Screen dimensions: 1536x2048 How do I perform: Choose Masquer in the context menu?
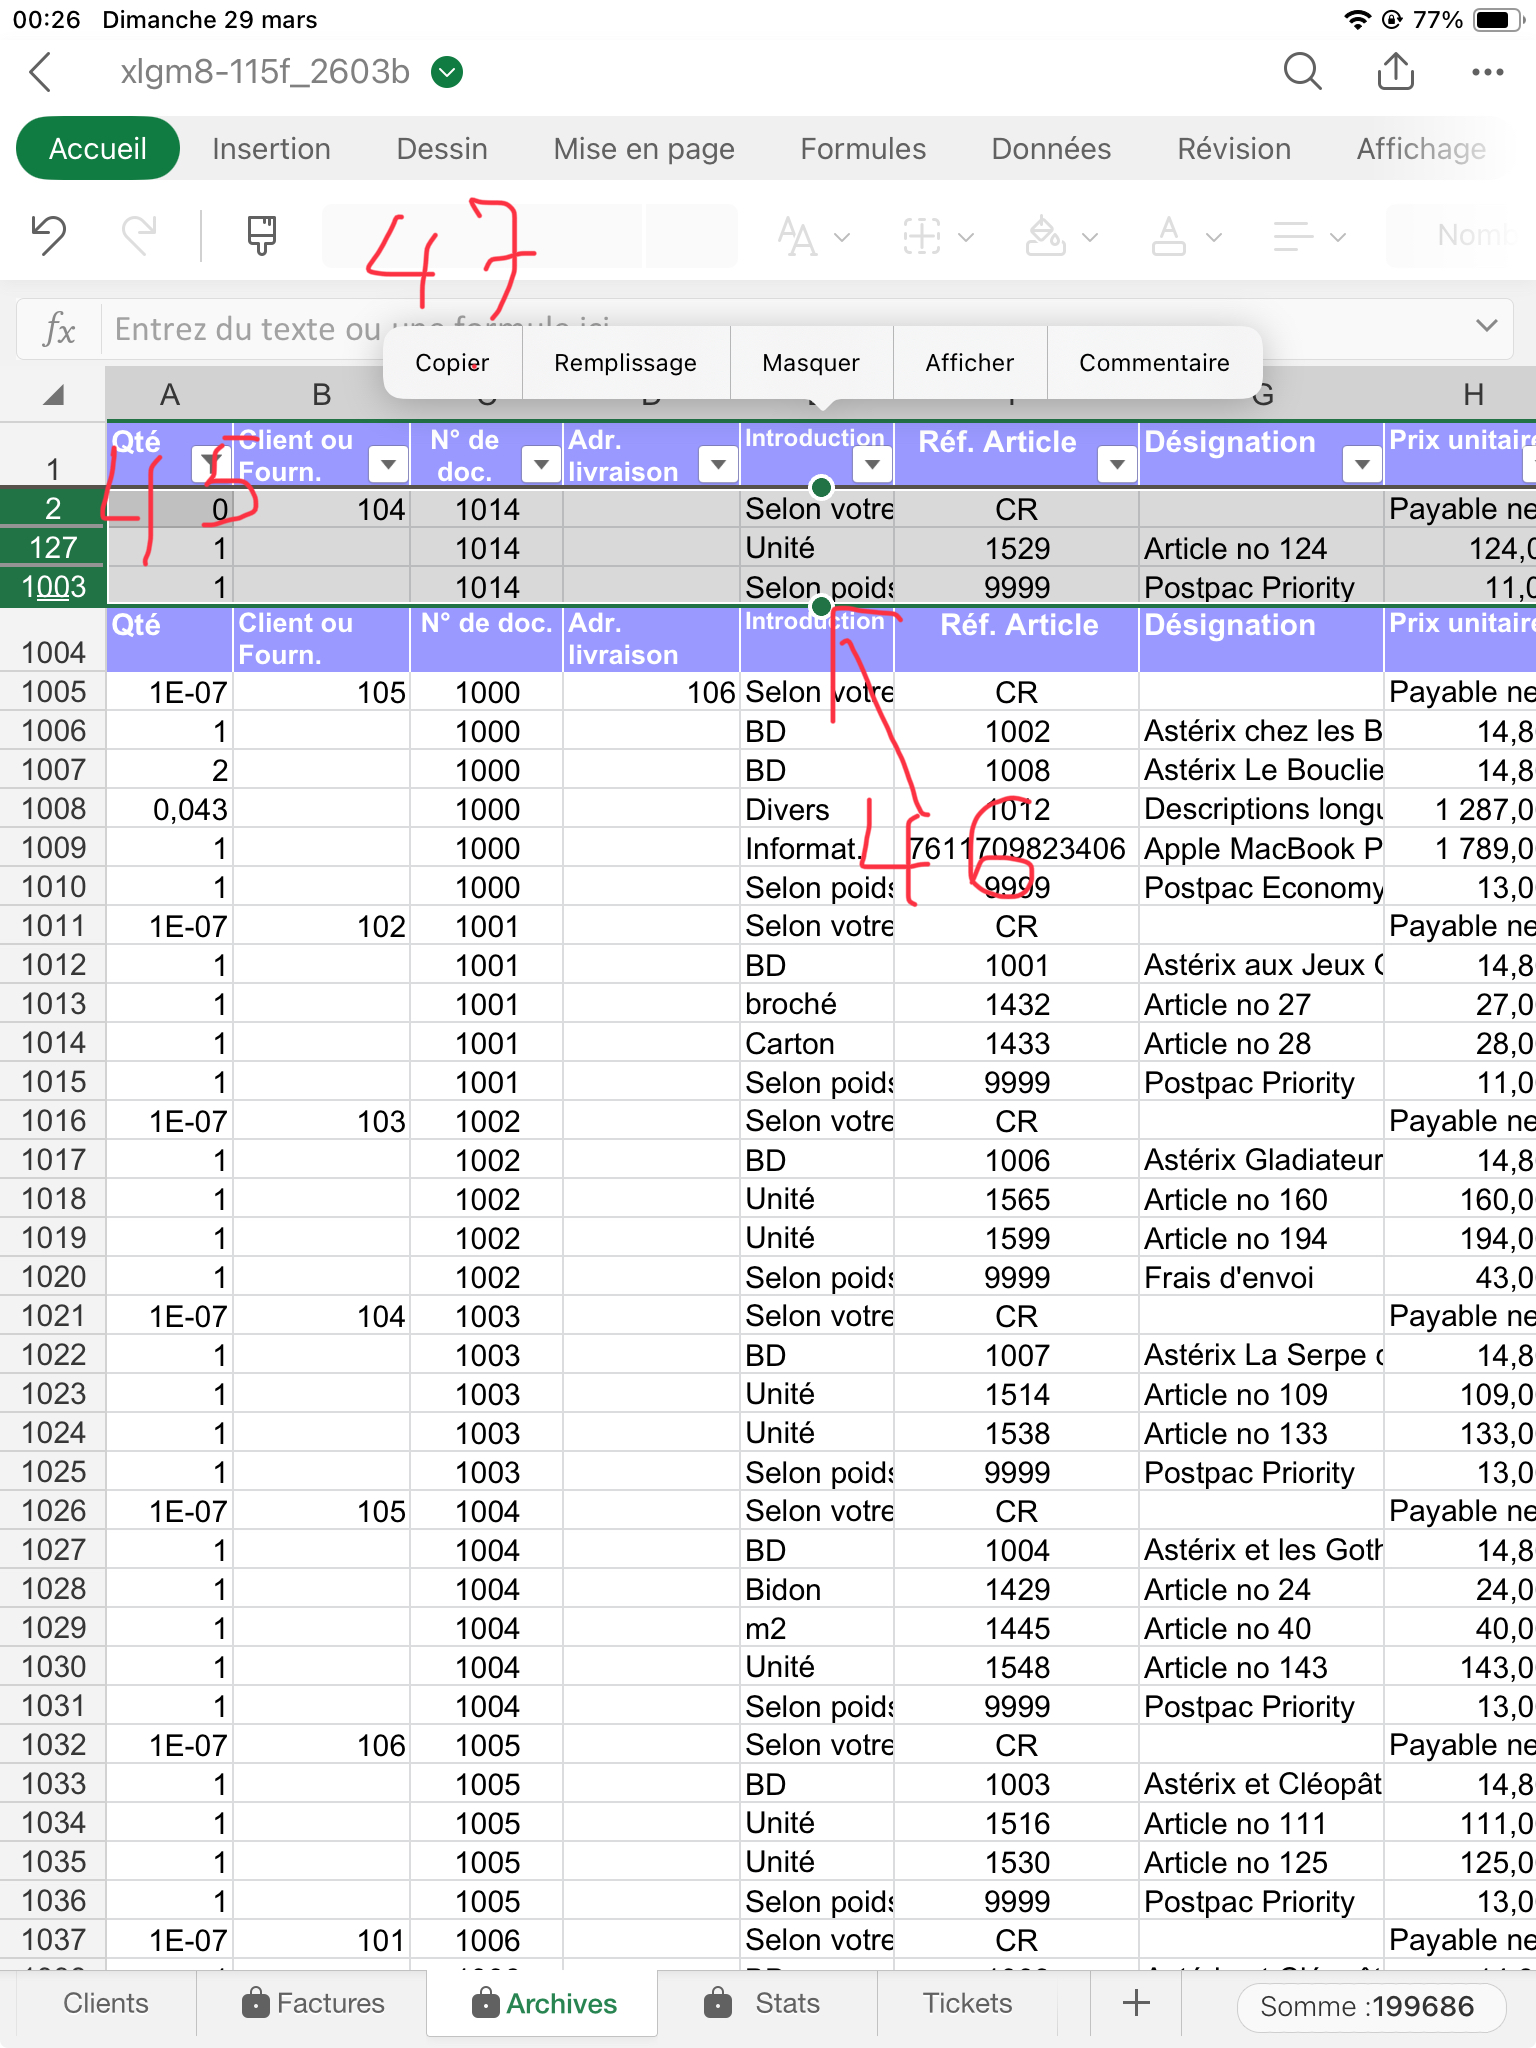[810, 363]
